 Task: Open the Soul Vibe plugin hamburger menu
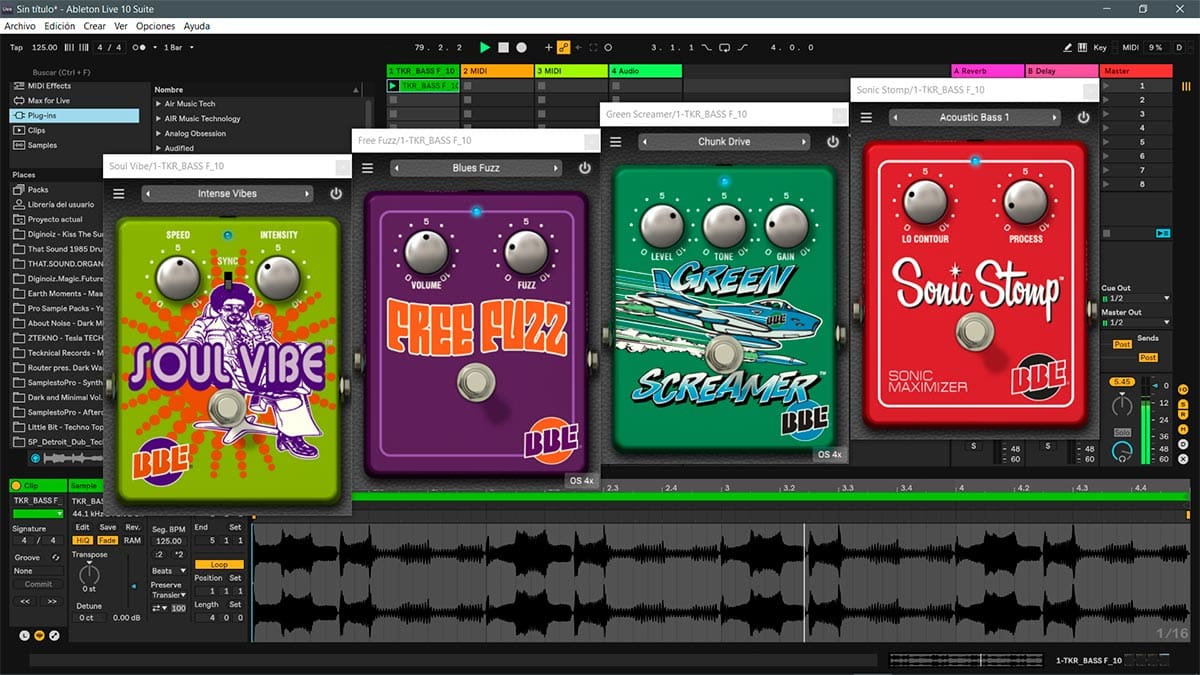(x=119, y=193)
